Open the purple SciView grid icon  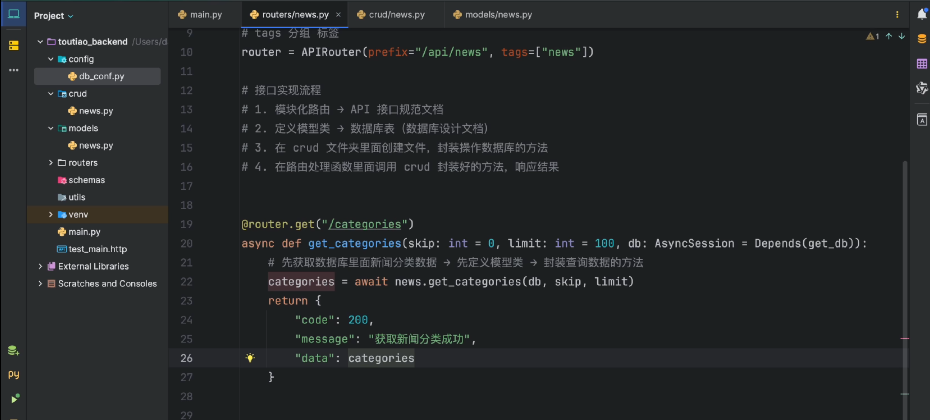922,63
